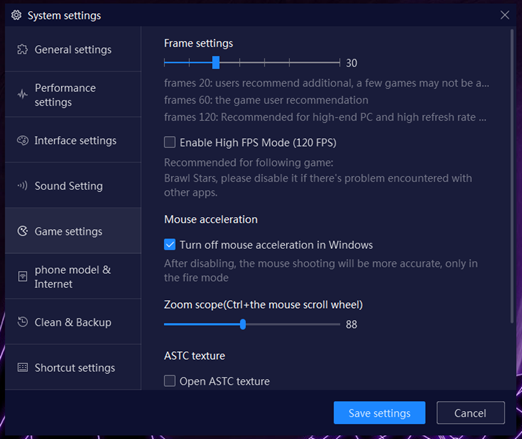Click the Shortcut settings keyboard icon
The height and width of the screenshot is (439, 522).
(22, 367)
